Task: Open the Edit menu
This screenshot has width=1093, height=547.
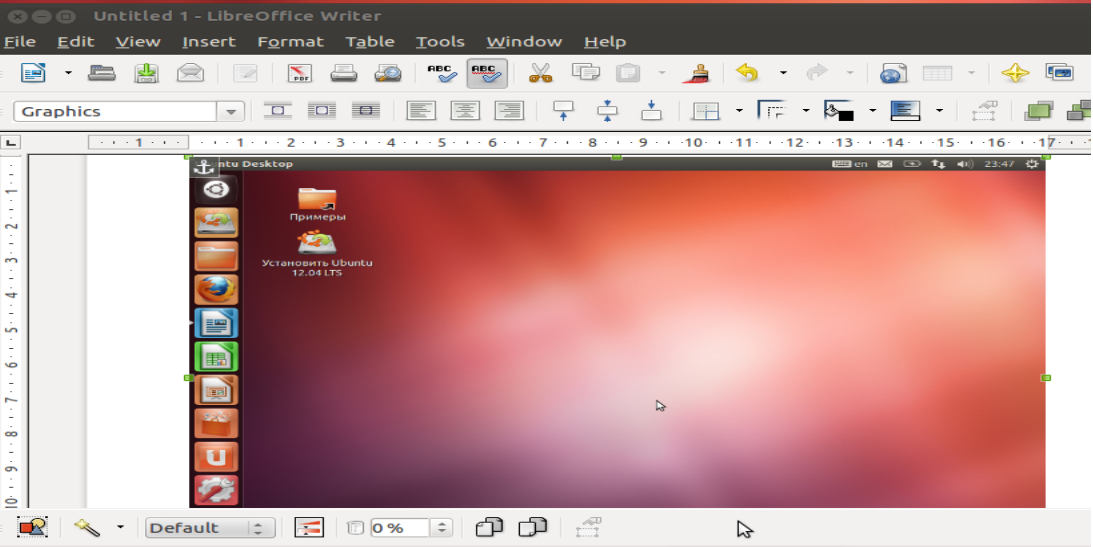Action: pyautogui.click(x=75, y=42)
